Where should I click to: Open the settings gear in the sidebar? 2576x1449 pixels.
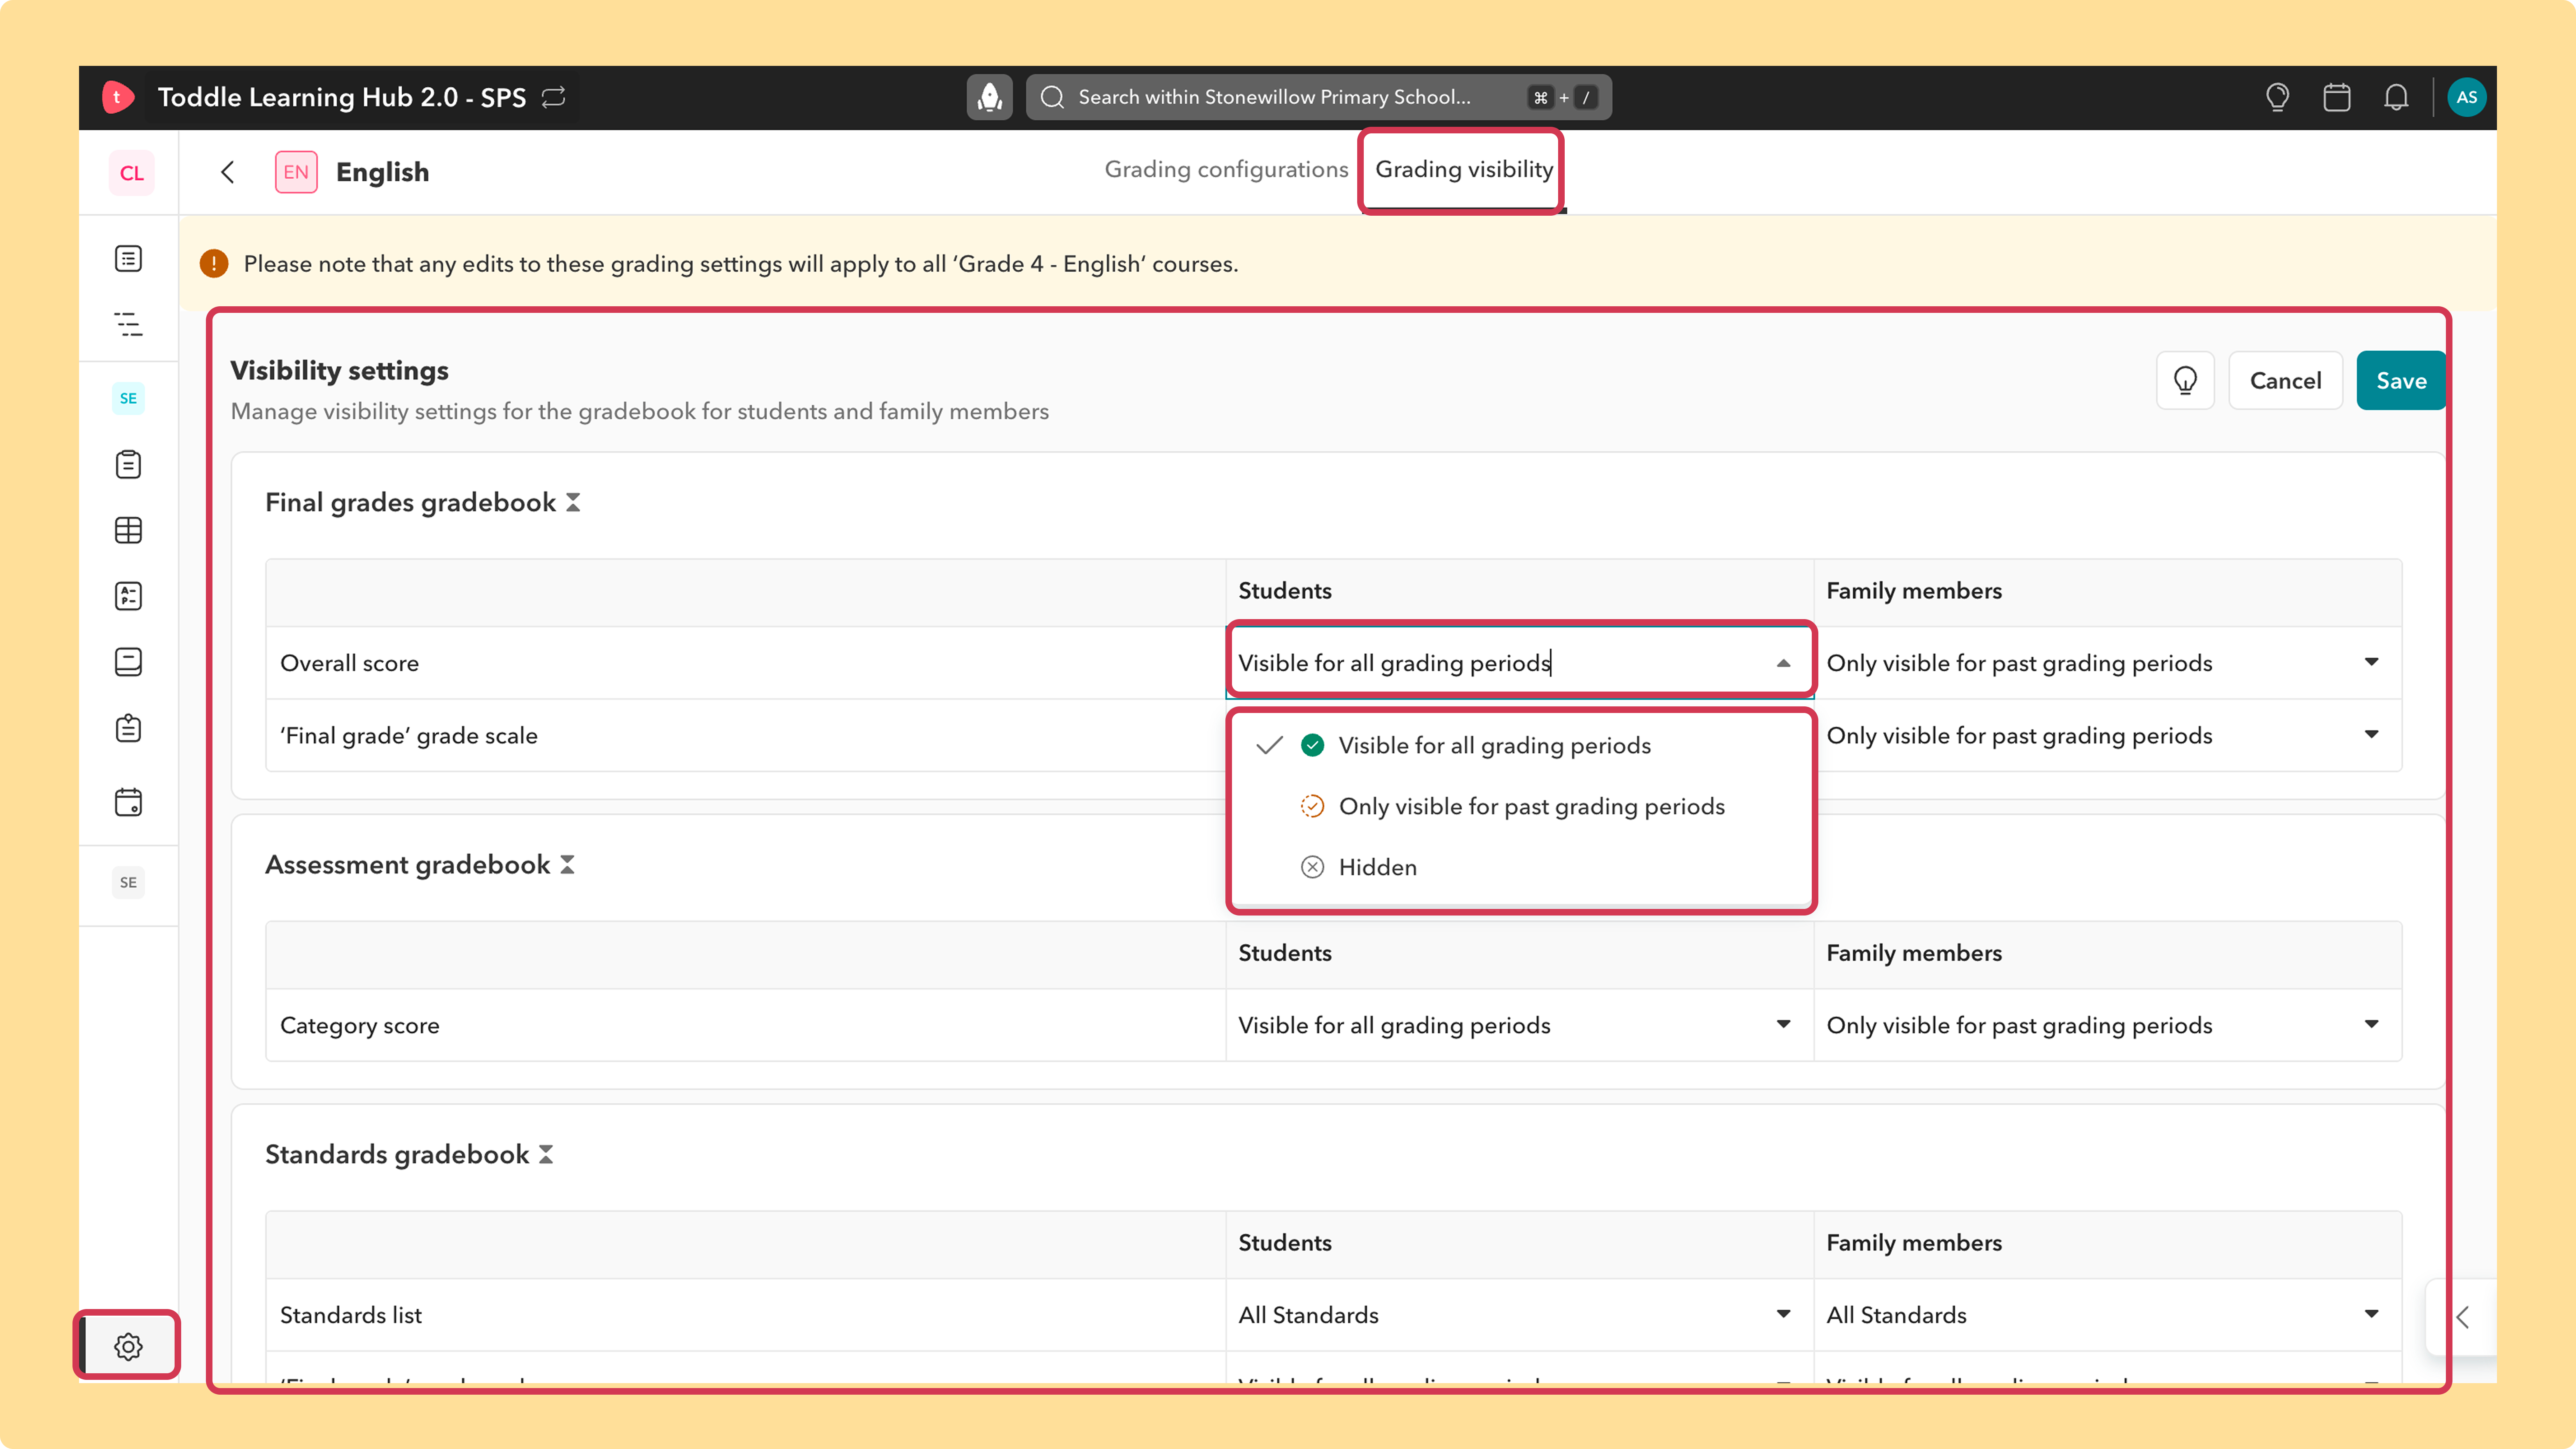[x=128, y=1346]
